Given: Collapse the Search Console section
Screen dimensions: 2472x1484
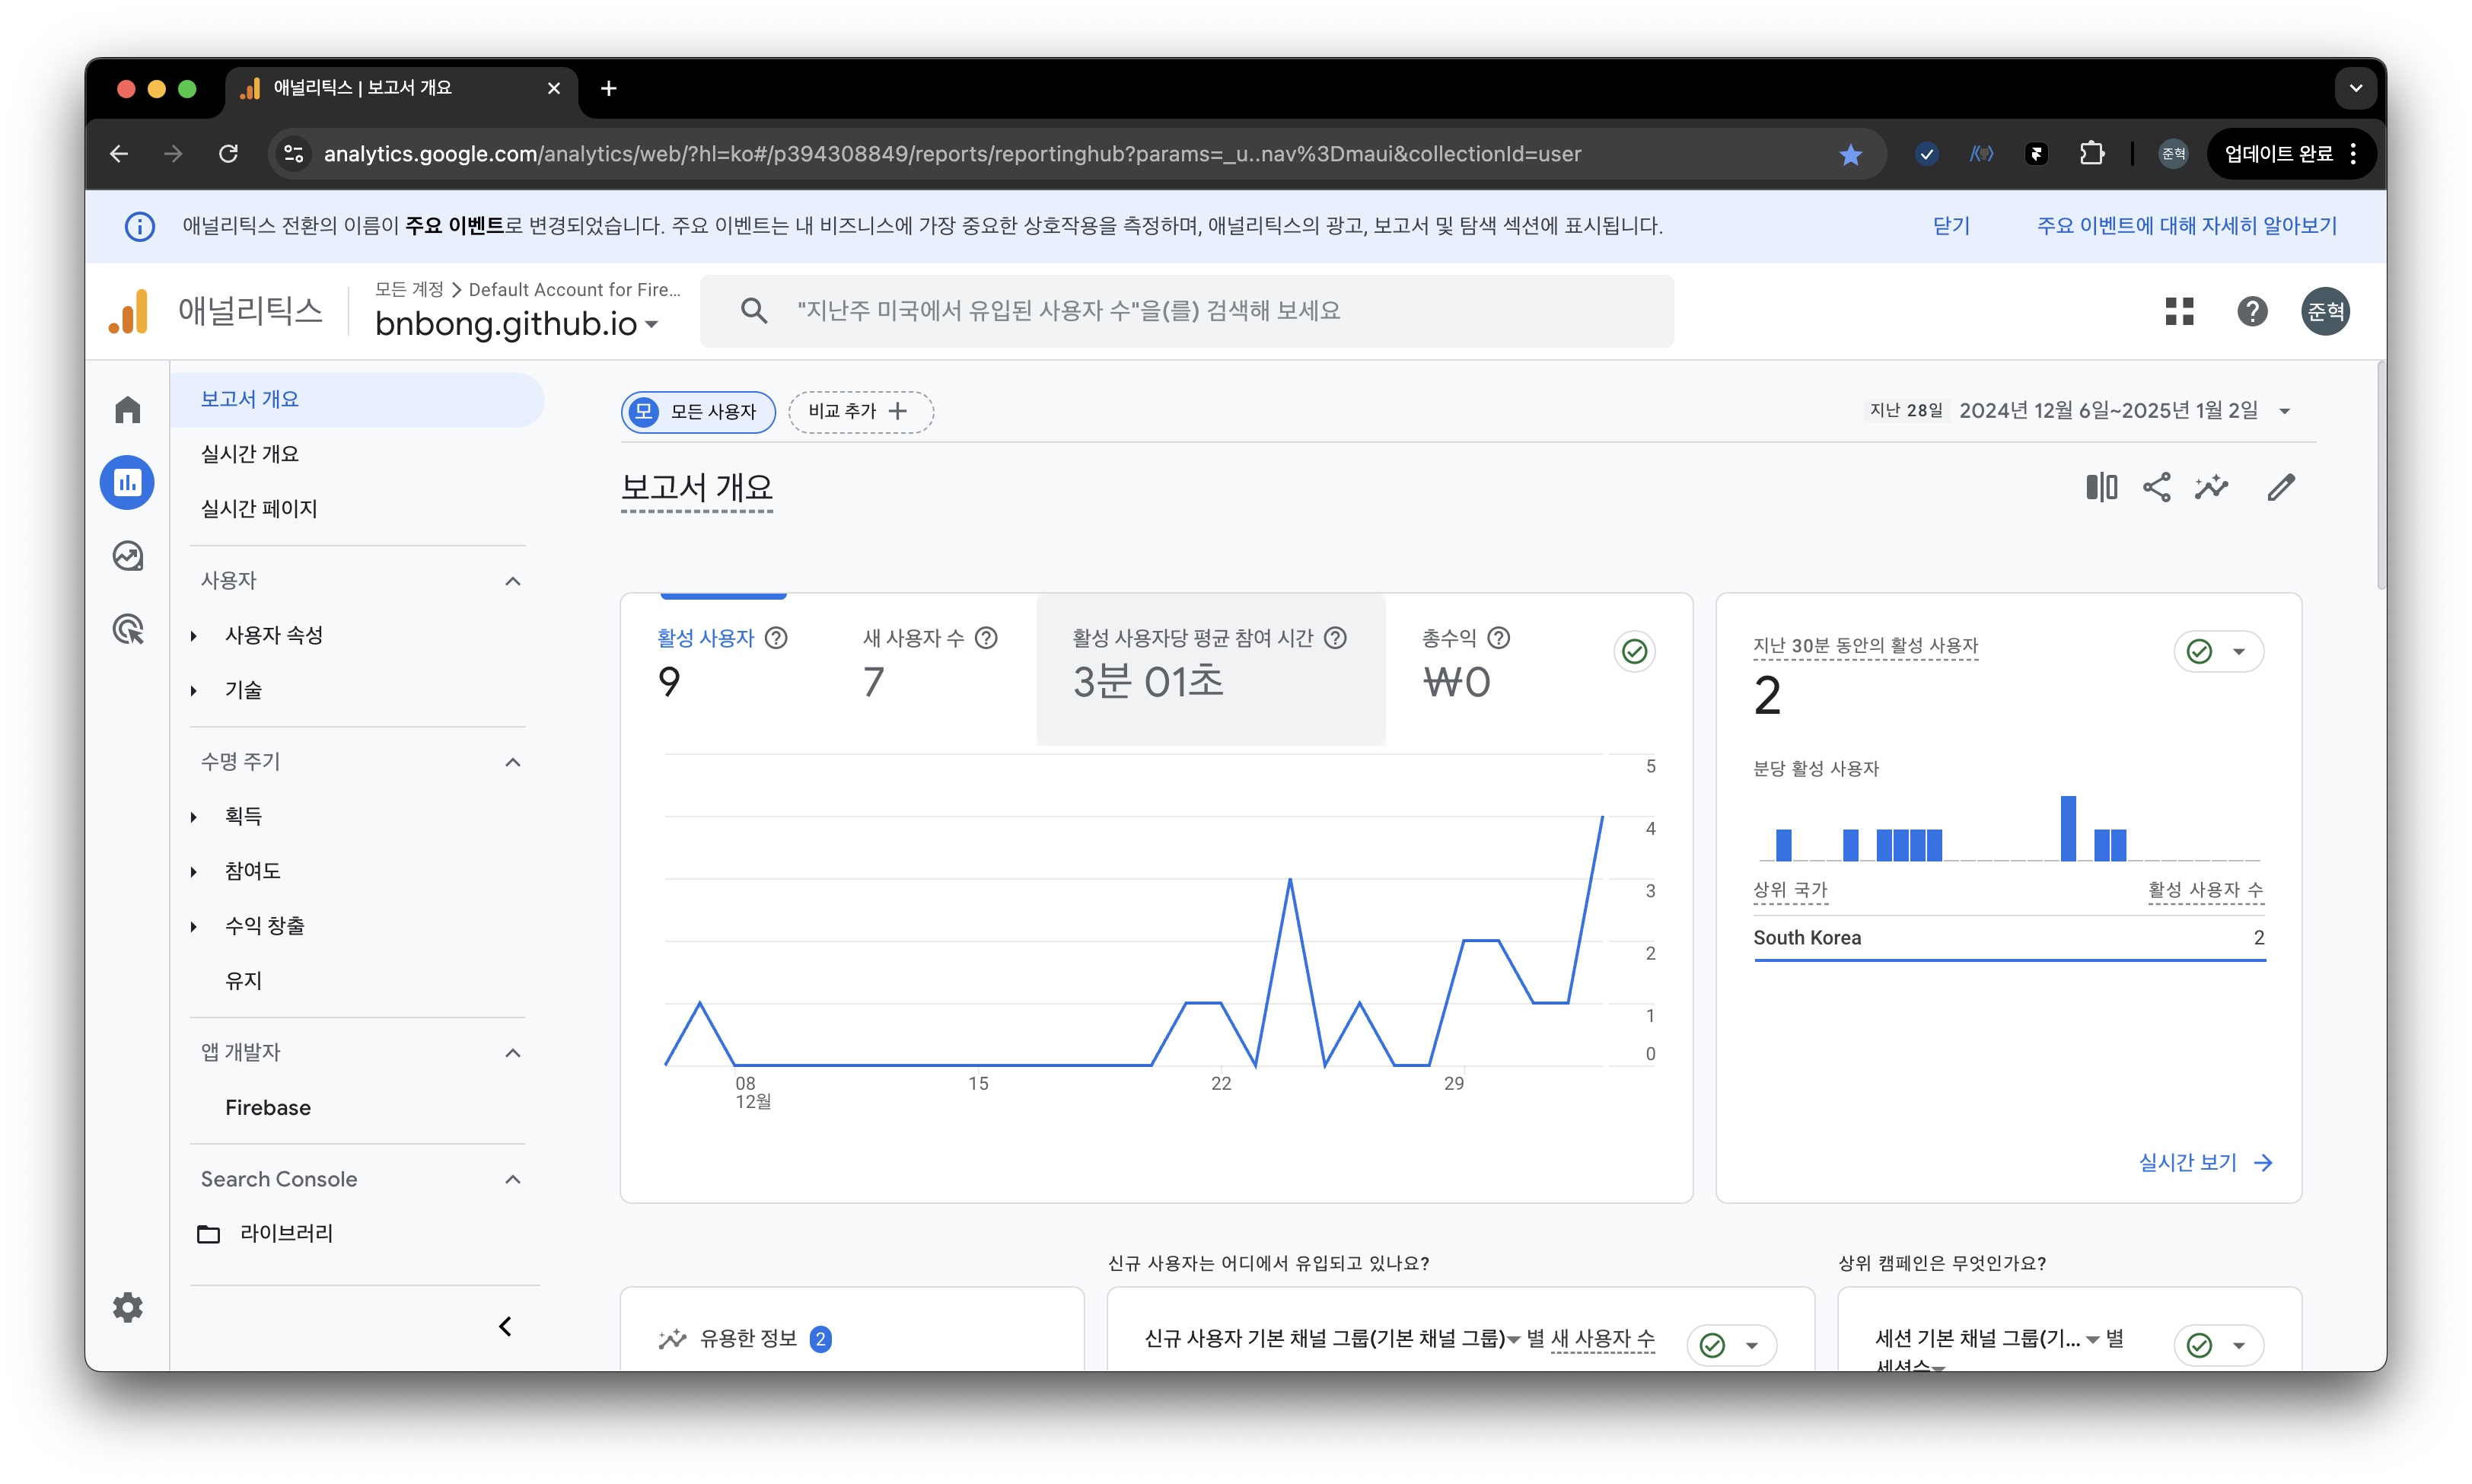Looking at the screenshot, I should 513,1179.
